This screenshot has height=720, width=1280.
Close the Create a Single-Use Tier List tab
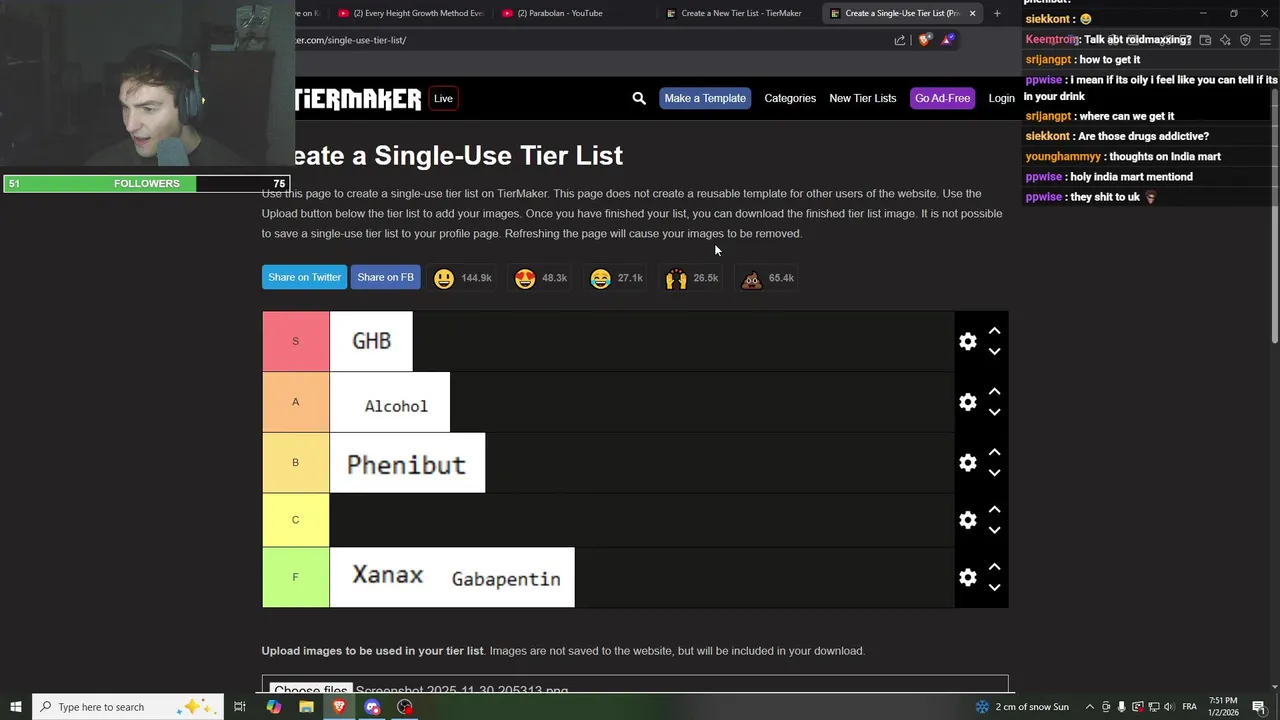click(x=972, y=13)
